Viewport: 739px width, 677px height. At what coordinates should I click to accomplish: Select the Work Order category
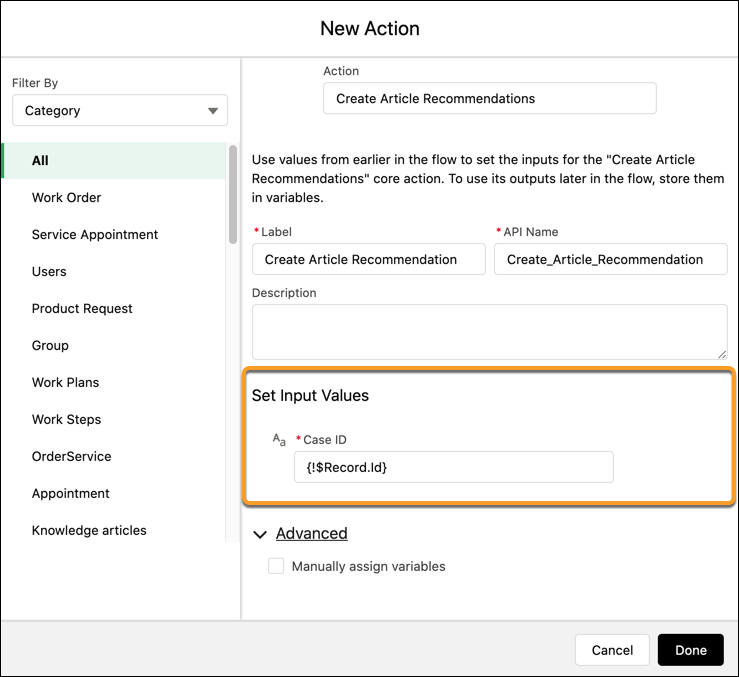click(114, 198)
